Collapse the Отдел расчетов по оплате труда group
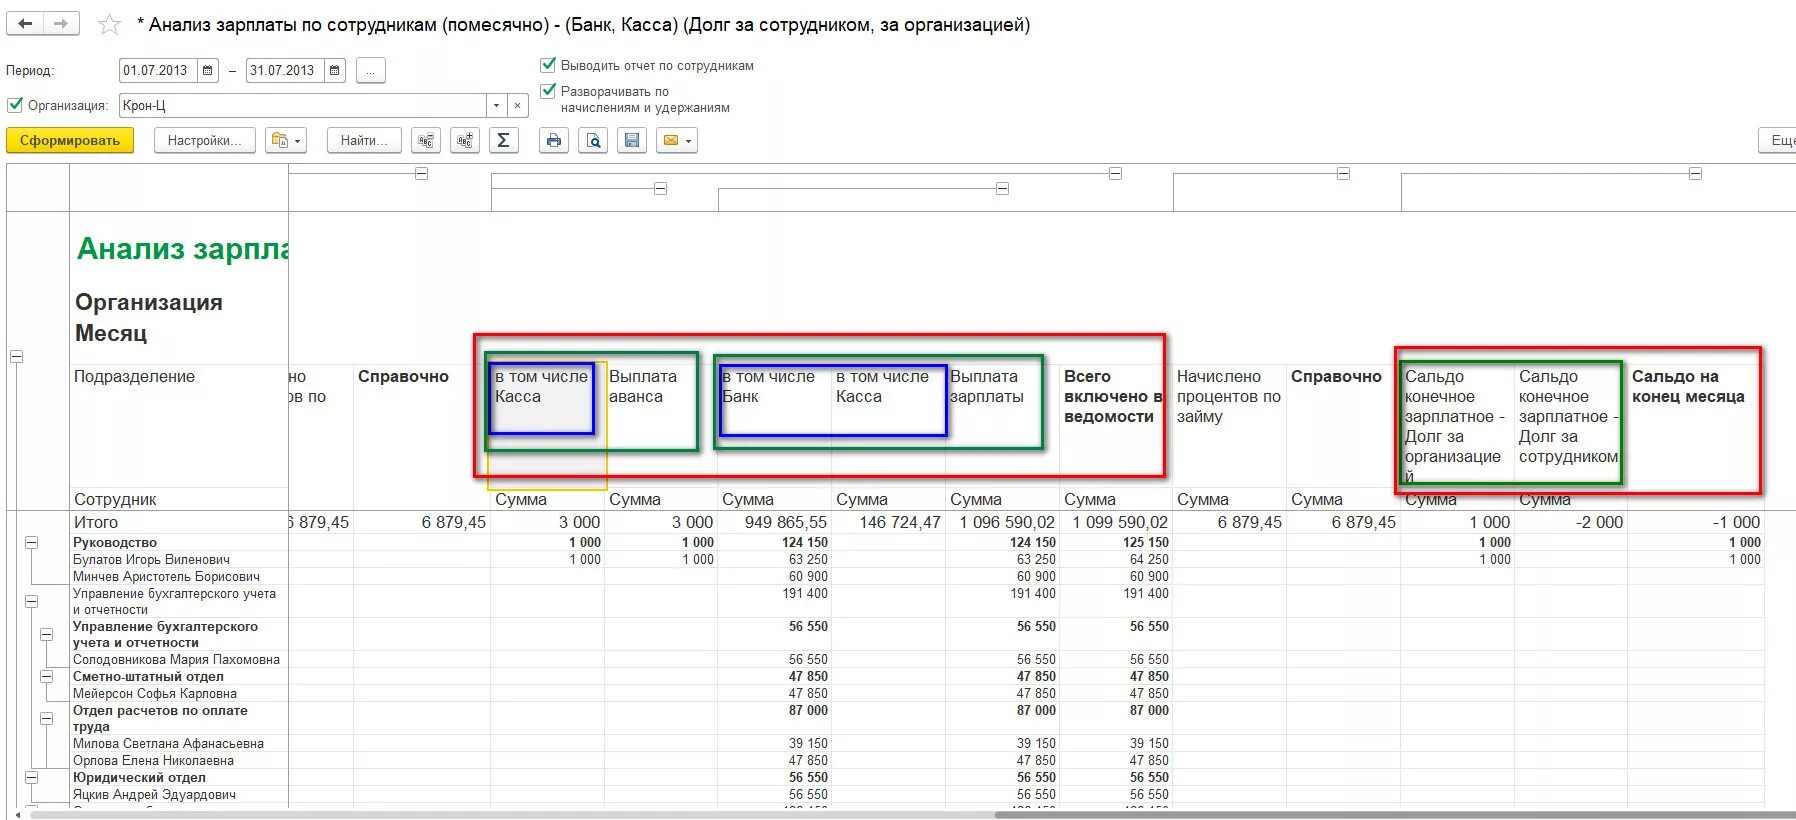1796x820 pixels. tap(46, 719)
